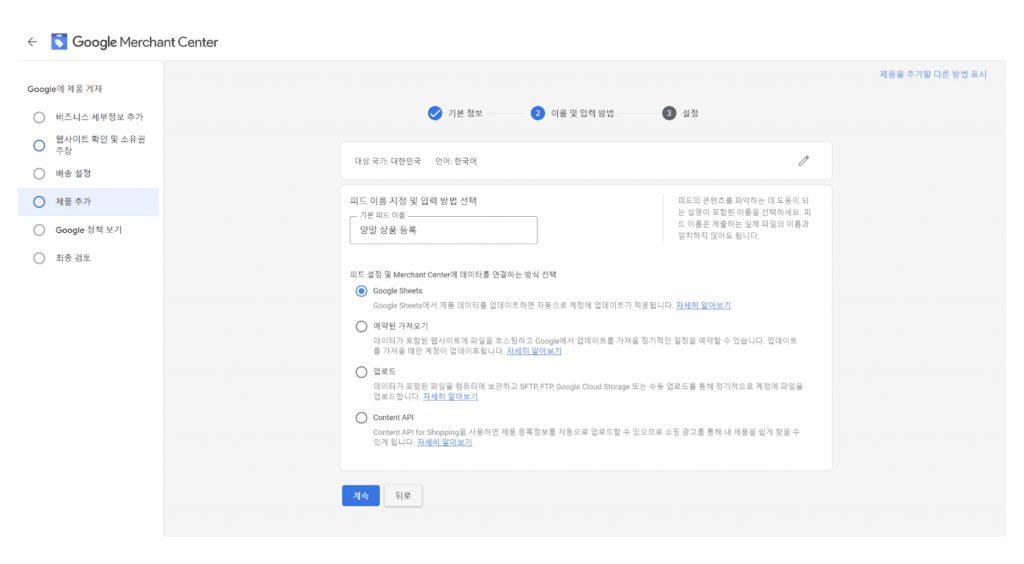
Task: Click the 기본 피드 이름 input field
Action: pos(443,230)
